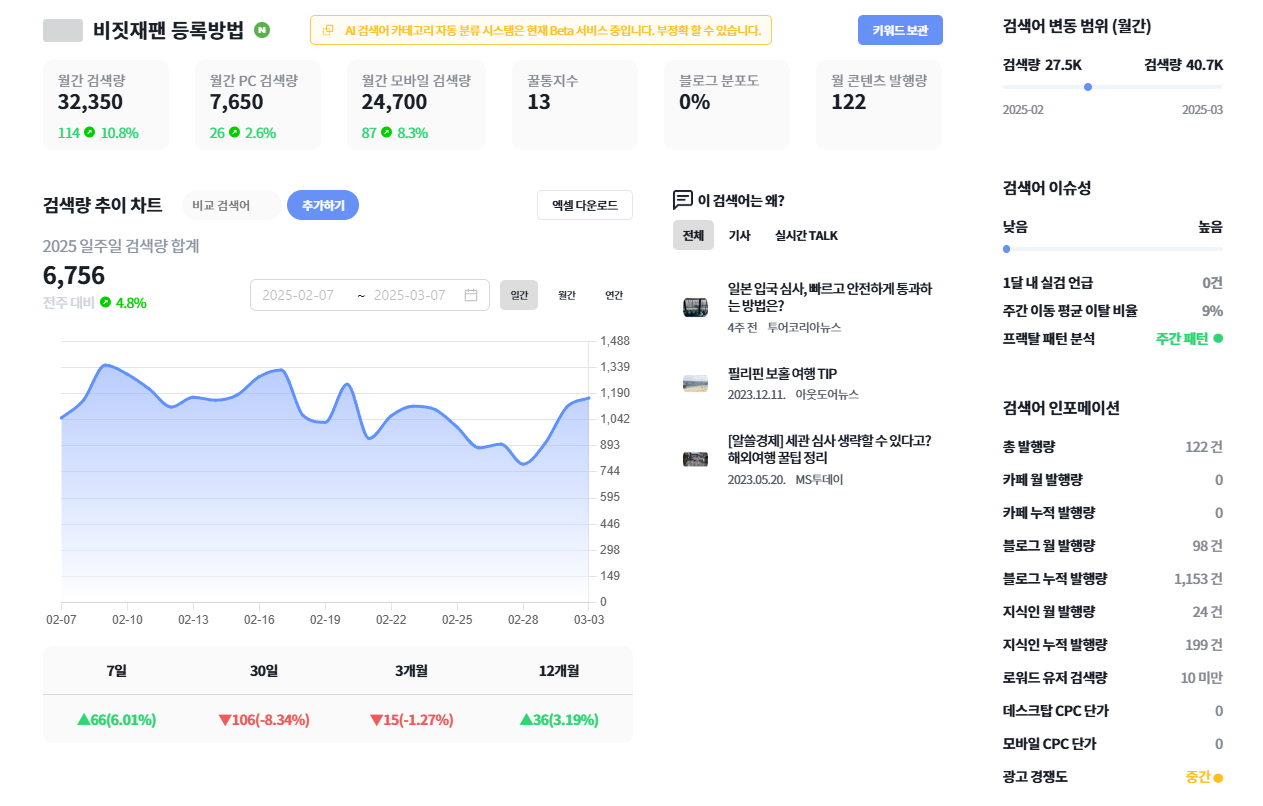
Task: Click the 비교 검색어 input field
Action: pyautogui.click(x=231, y=205)
